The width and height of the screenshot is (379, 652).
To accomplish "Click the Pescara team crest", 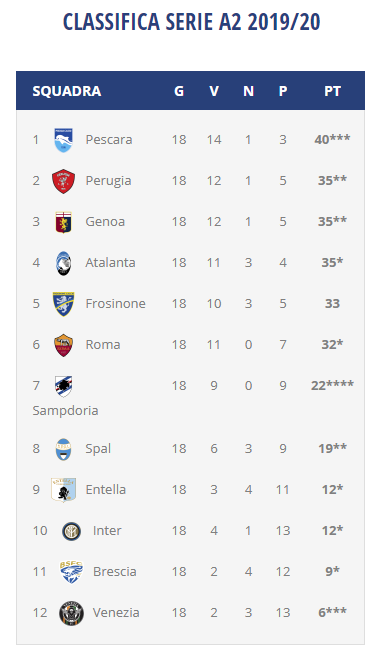I will [x=64, y=140].
